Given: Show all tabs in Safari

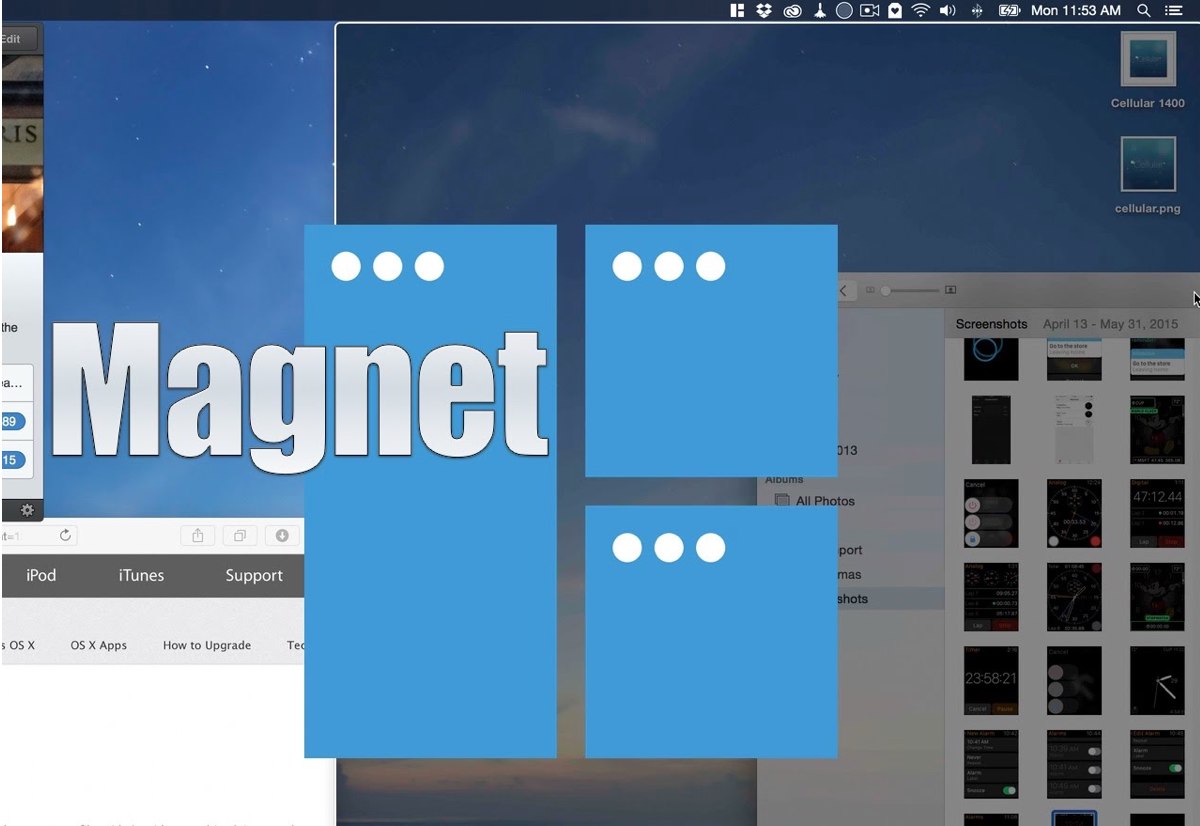Looking at the screenshot, I should point(240,536).
